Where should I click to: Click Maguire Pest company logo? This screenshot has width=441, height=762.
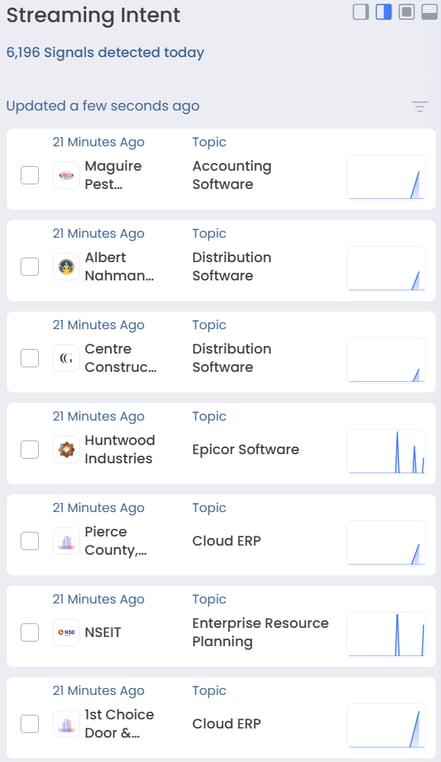click(x=66, y=175)
